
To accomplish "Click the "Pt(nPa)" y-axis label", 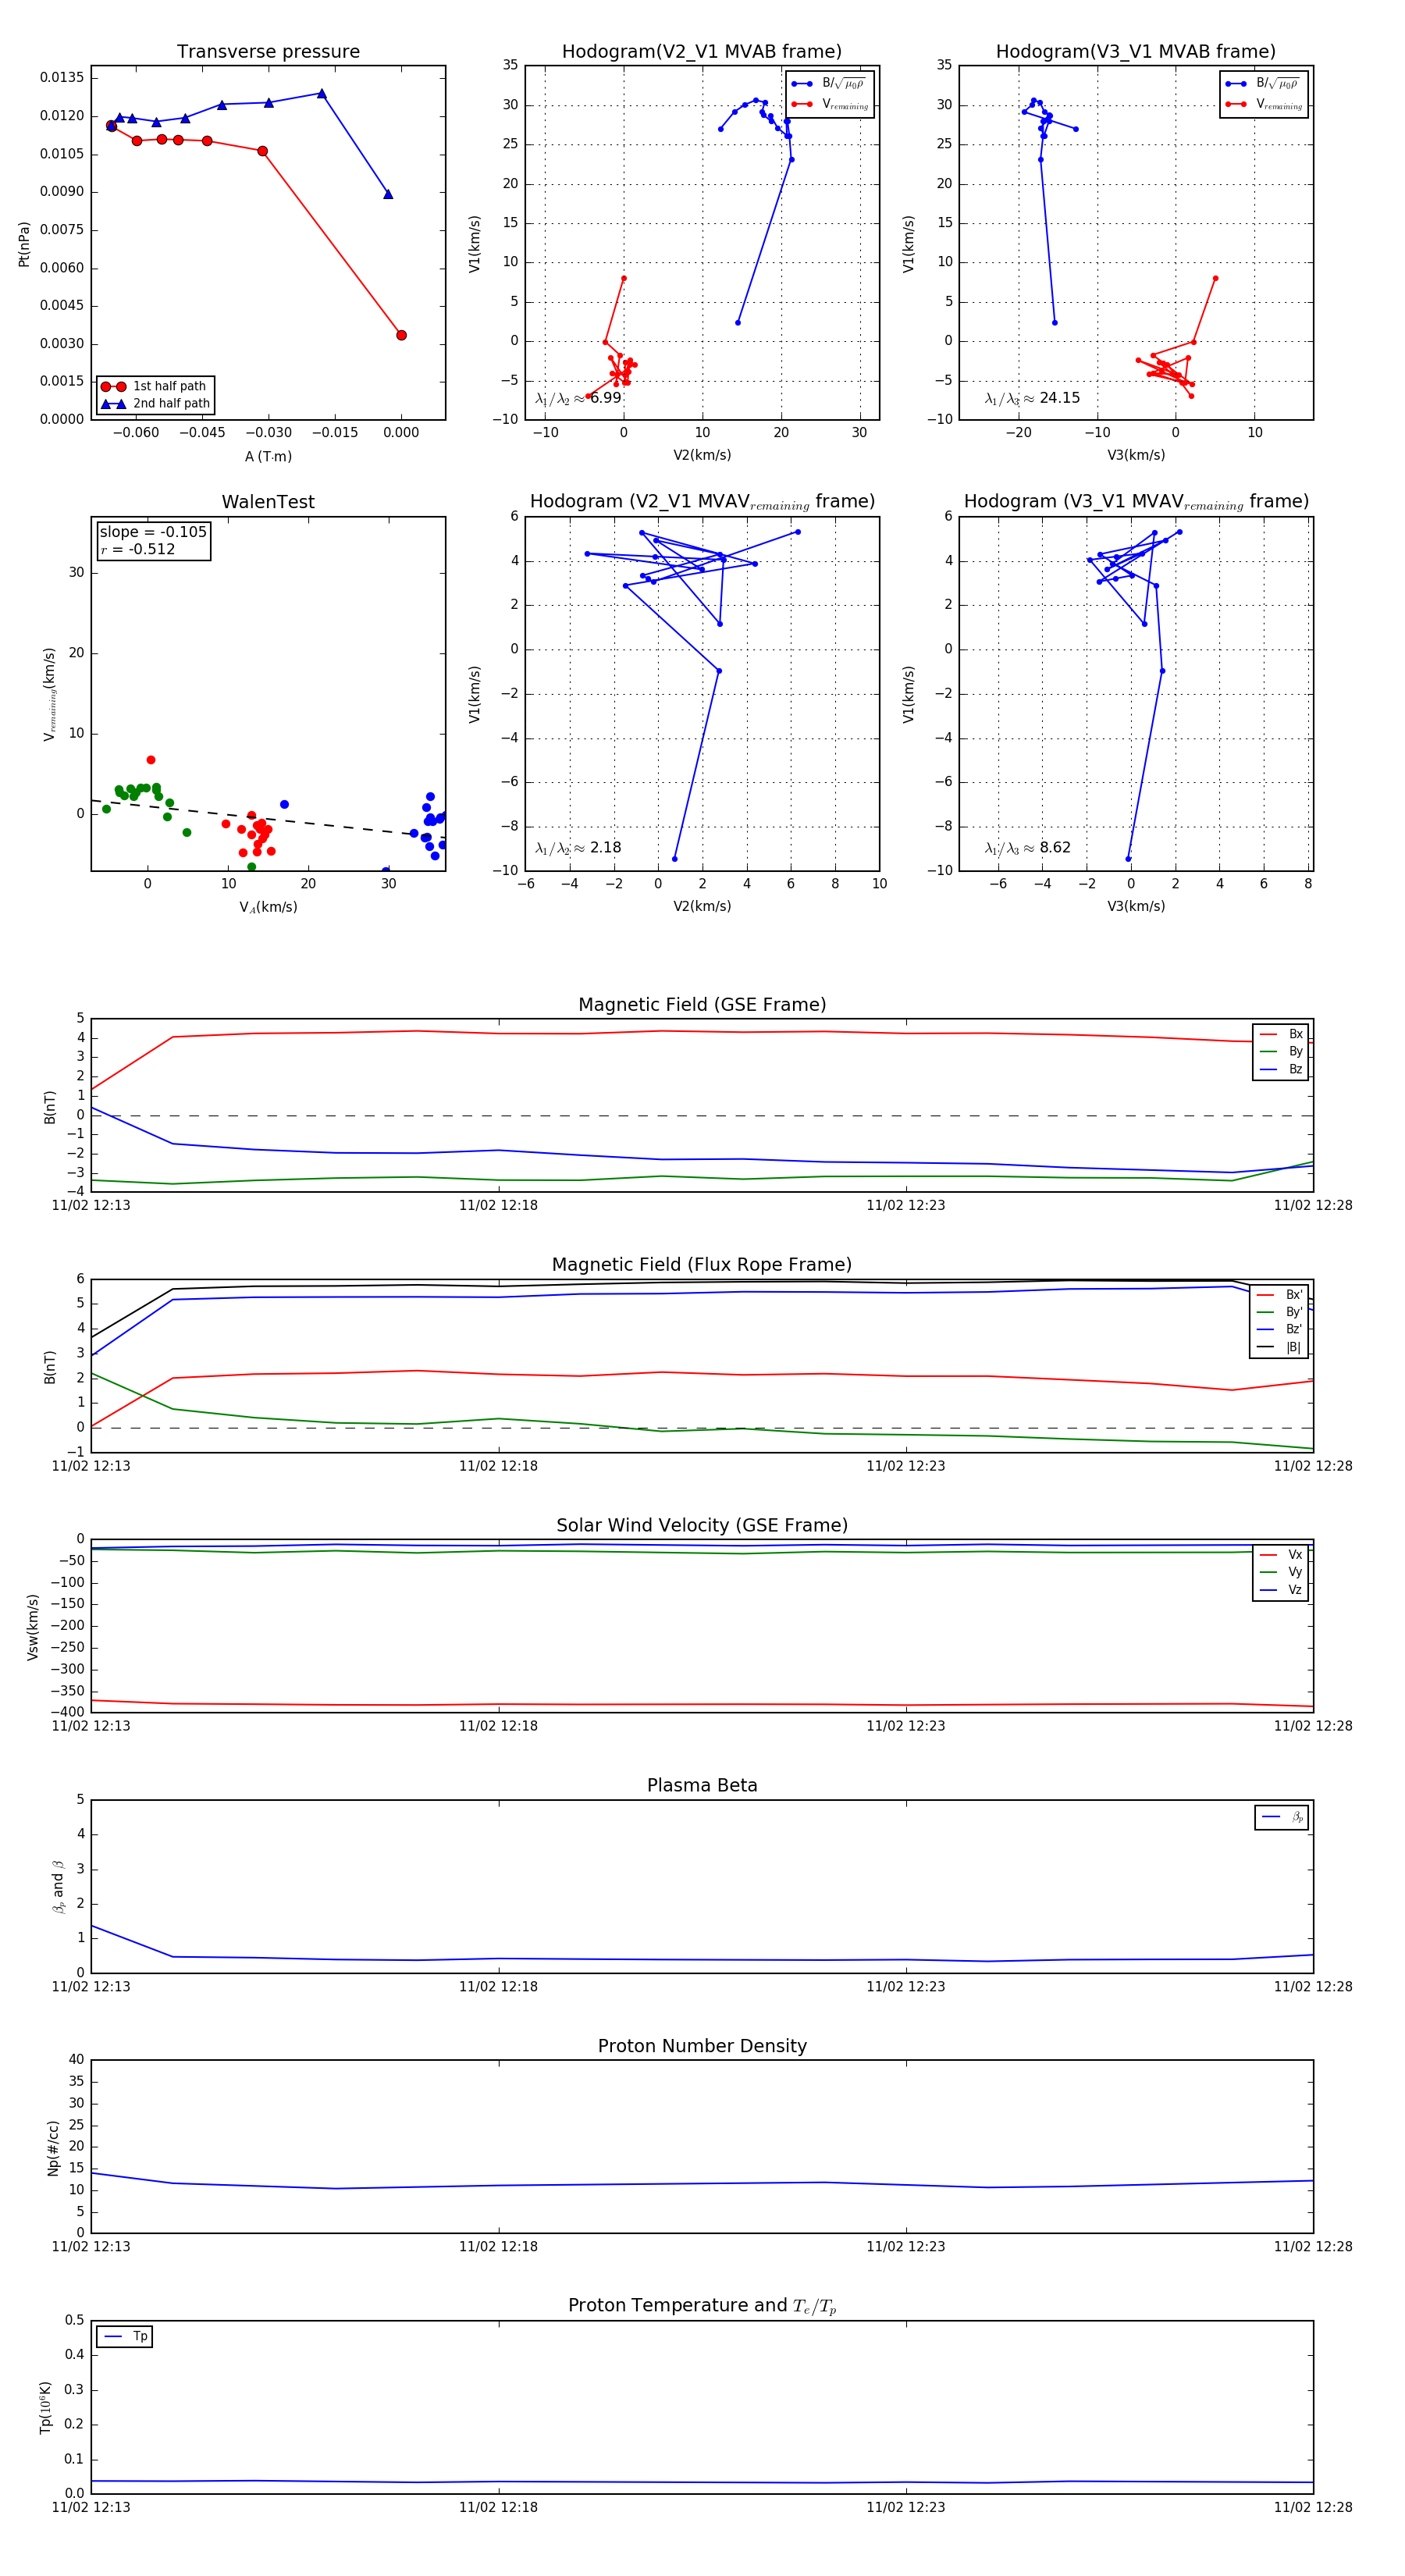I will pos(23,244).
